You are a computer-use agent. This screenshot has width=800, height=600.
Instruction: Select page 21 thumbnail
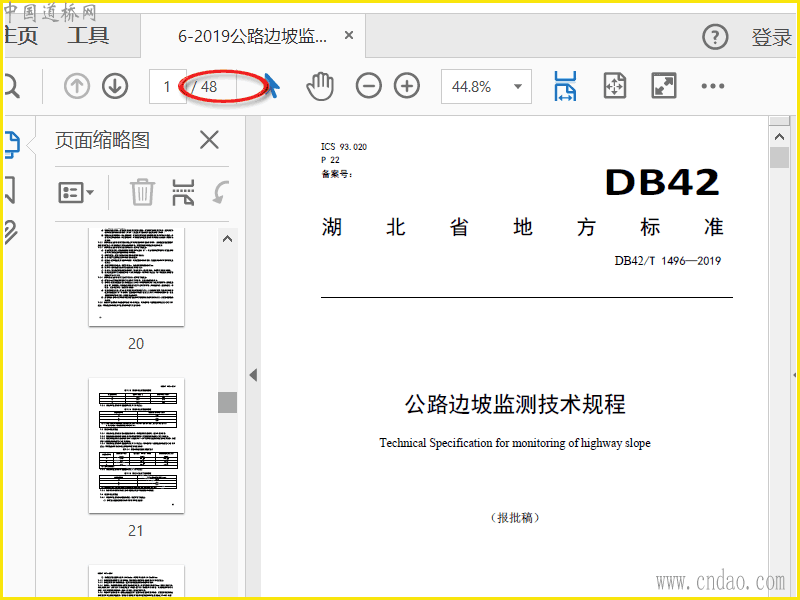click(x=136, y=445)
